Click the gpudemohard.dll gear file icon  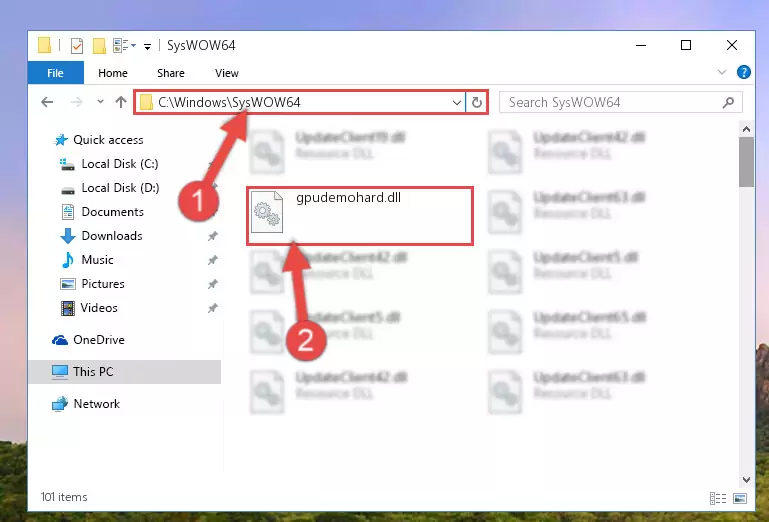click(267, 212)
